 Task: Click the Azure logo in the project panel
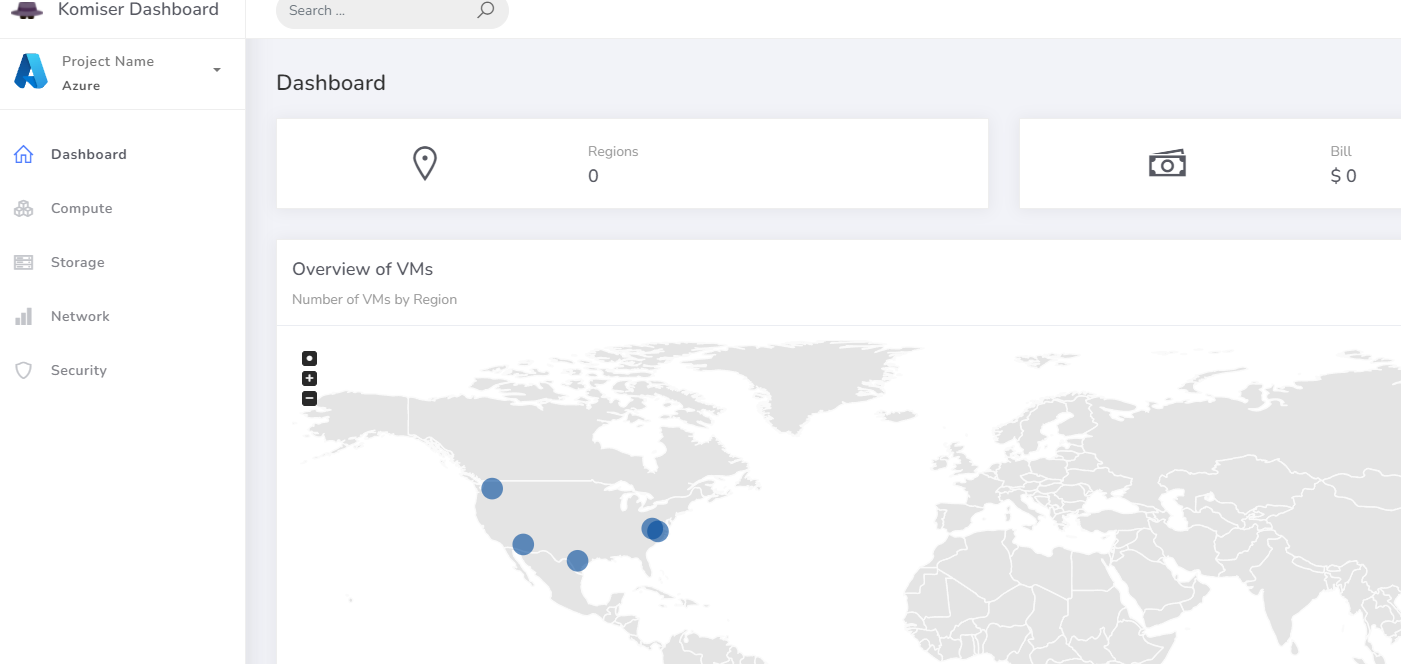click(x=29, y=72)
